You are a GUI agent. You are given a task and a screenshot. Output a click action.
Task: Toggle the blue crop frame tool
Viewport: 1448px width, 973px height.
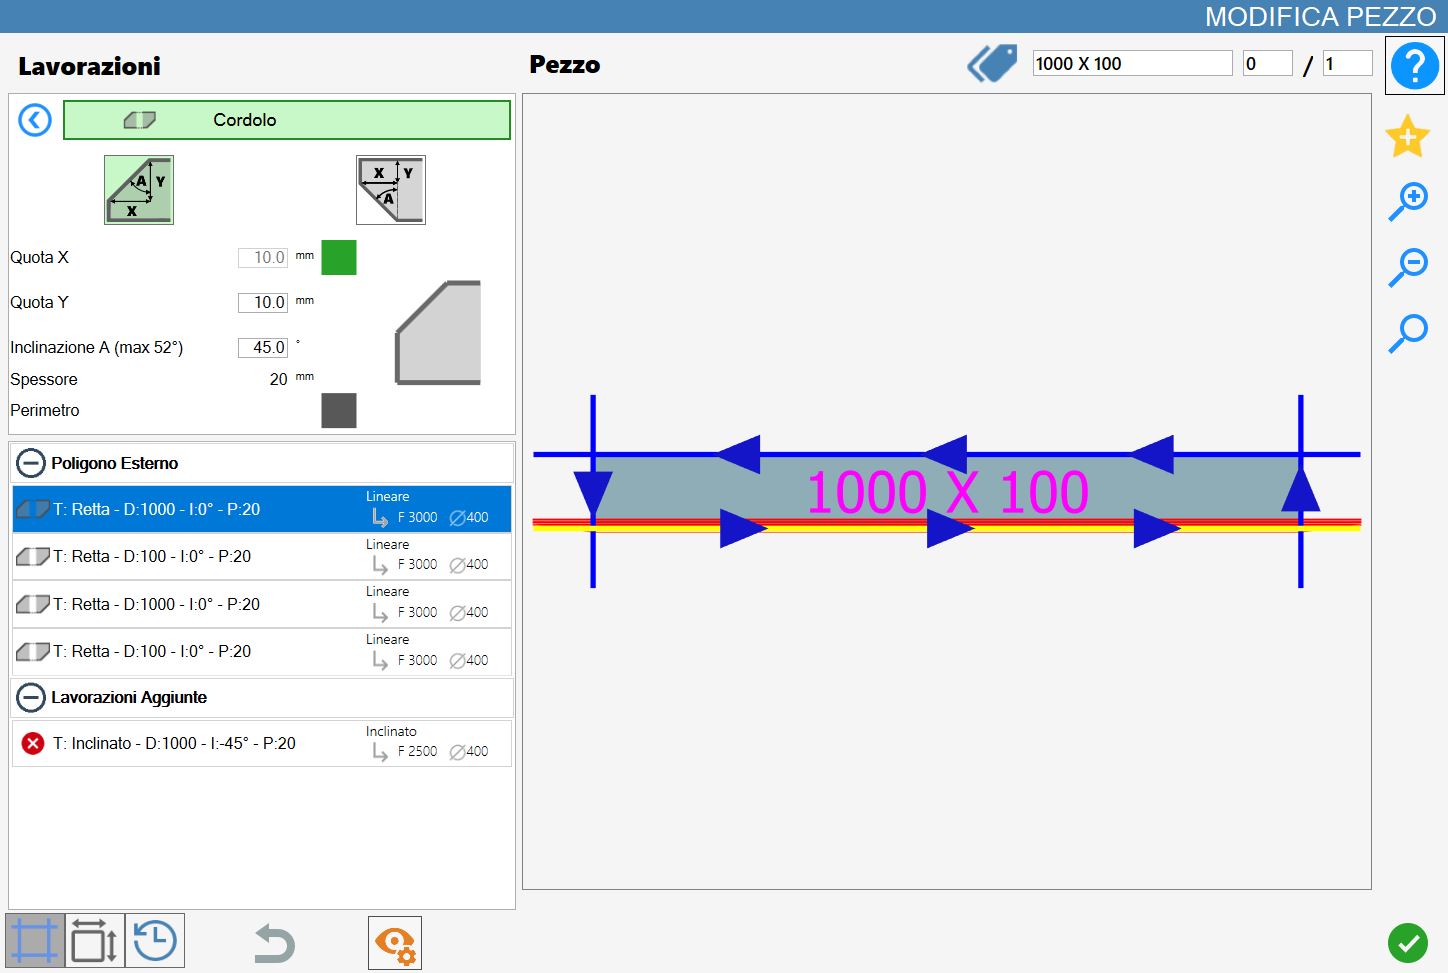[35, 941]
